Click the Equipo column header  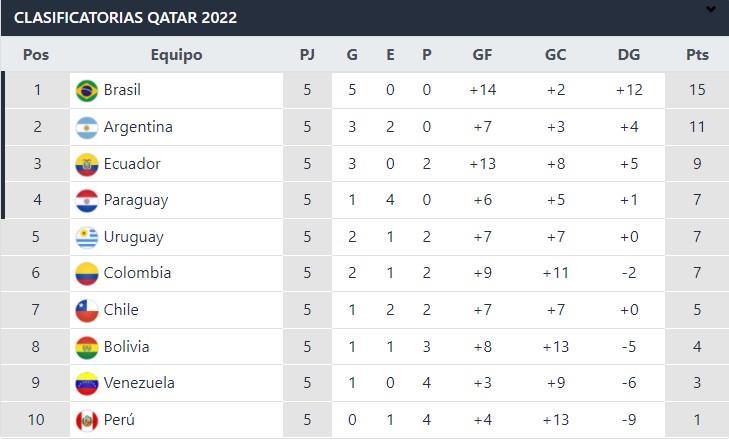(x=176, y=55)
